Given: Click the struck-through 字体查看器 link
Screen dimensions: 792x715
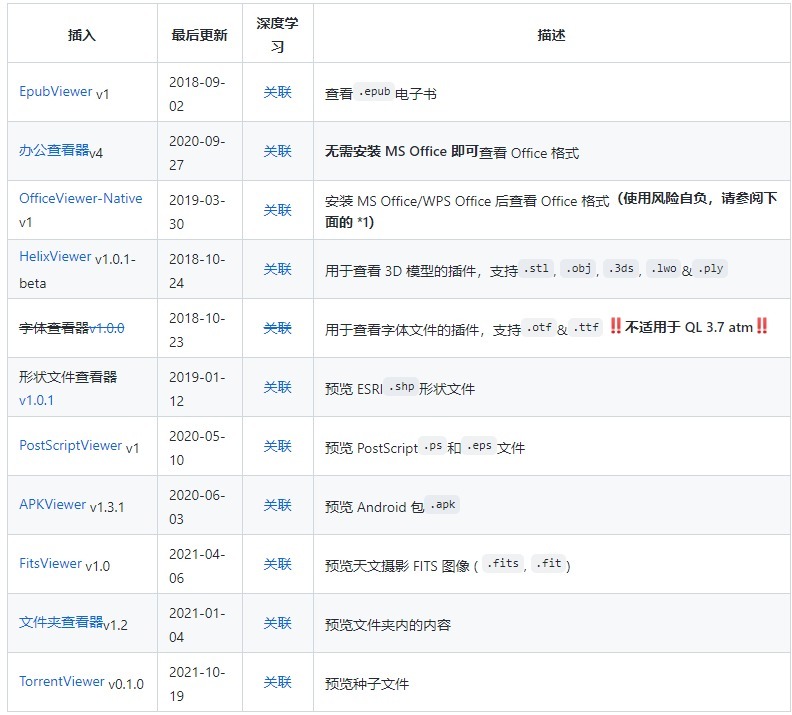Looking at the screenshot, I should pos(54,327).
